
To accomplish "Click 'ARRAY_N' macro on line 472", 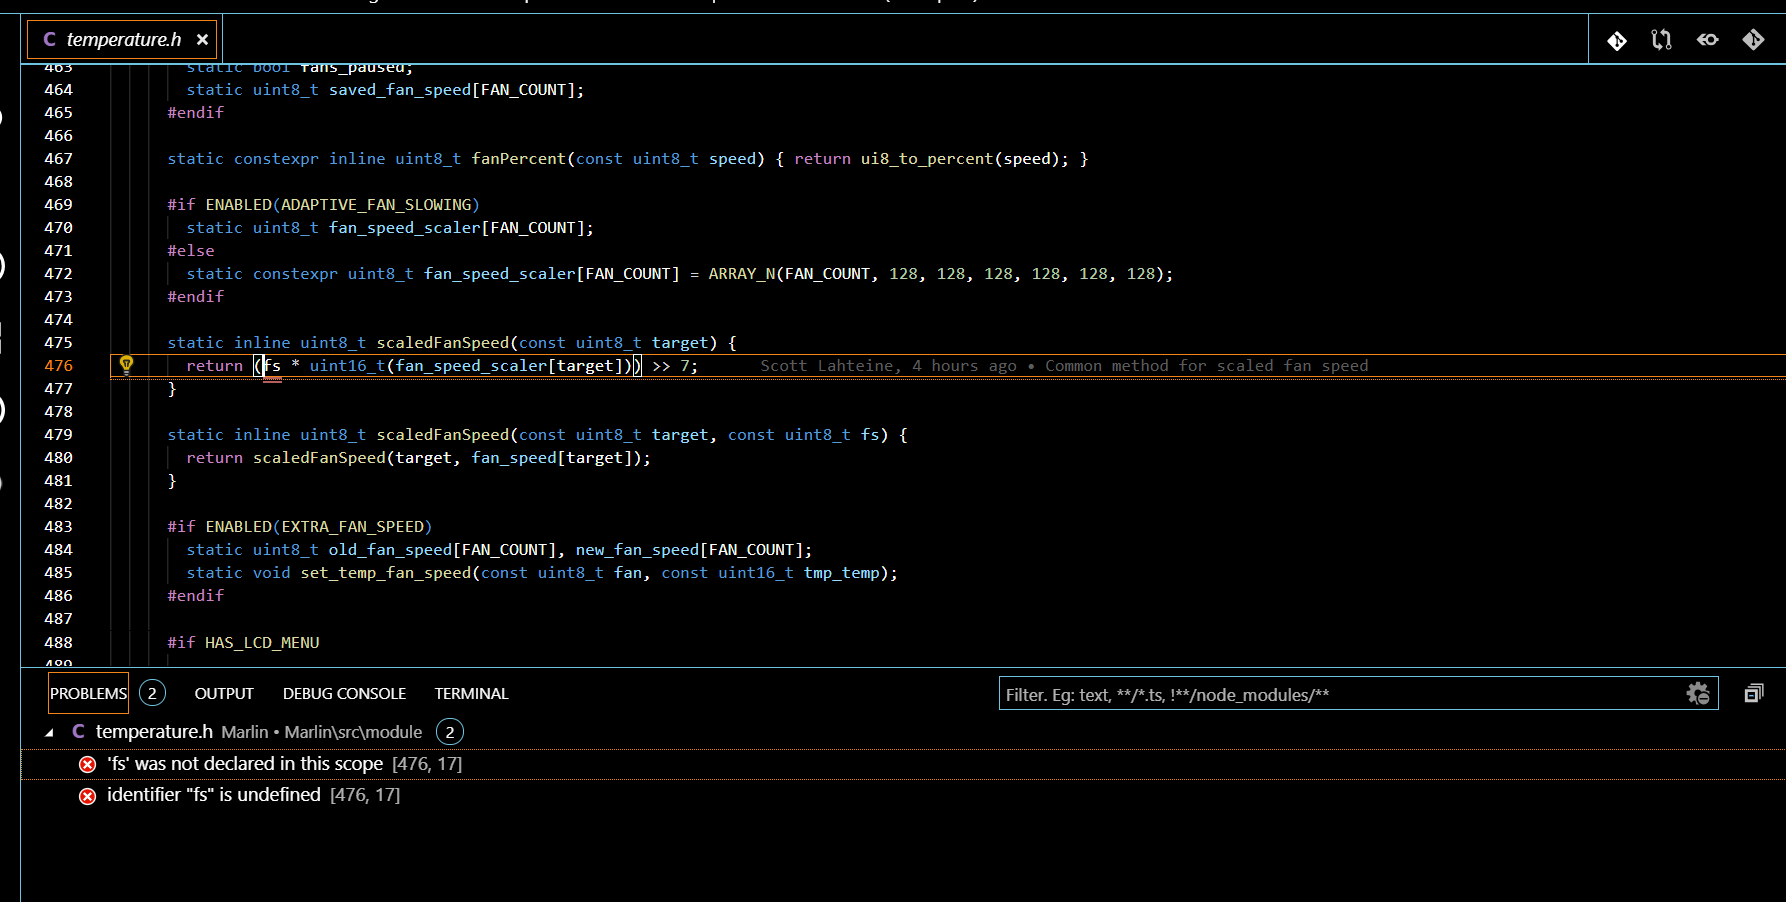I will [741, 274].
